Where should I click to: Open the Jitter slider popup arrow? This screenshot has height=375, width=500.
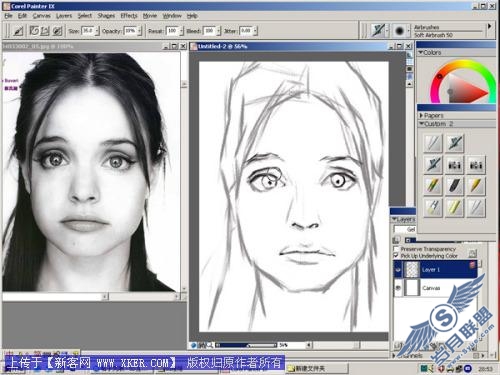tap(255, 31)
